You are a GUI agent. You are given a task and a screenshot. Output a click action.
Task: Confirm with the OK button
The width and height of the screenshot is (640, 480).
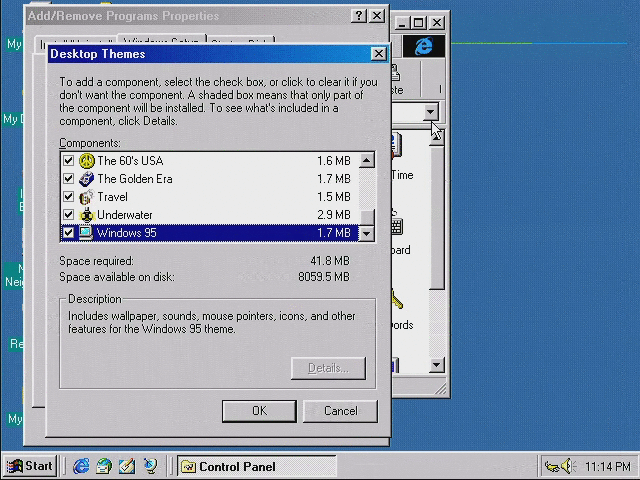coord(259,411)
